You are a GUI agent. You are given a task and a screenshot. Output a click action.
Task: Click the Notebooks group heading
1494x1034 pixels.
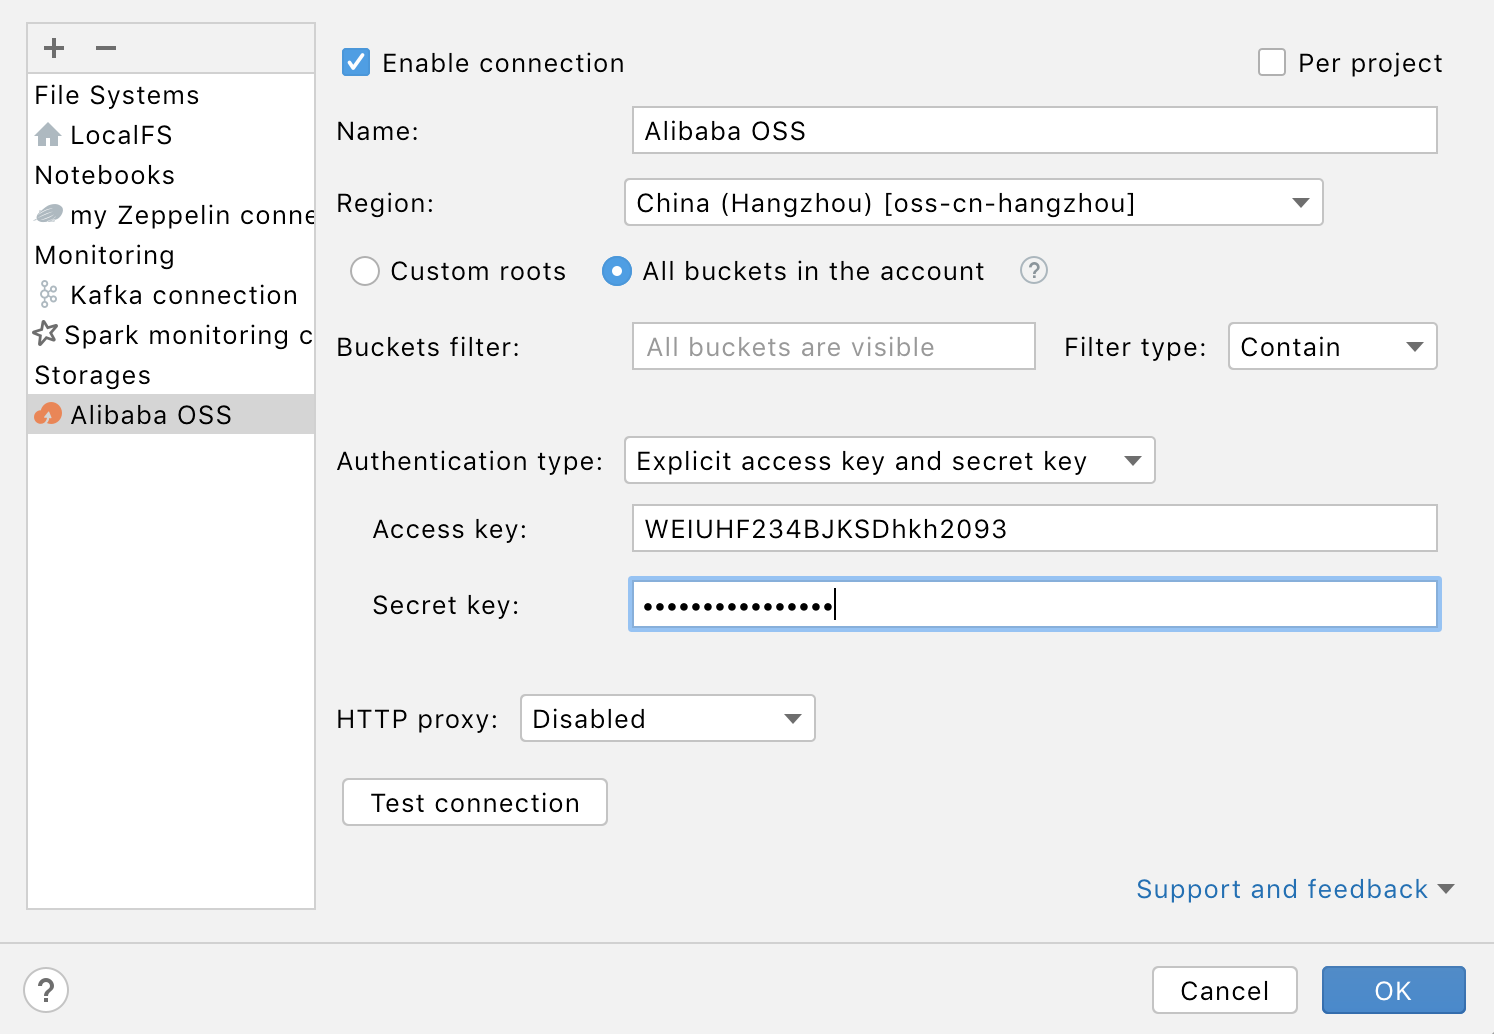pyautogui.click(x=105, y=175)
